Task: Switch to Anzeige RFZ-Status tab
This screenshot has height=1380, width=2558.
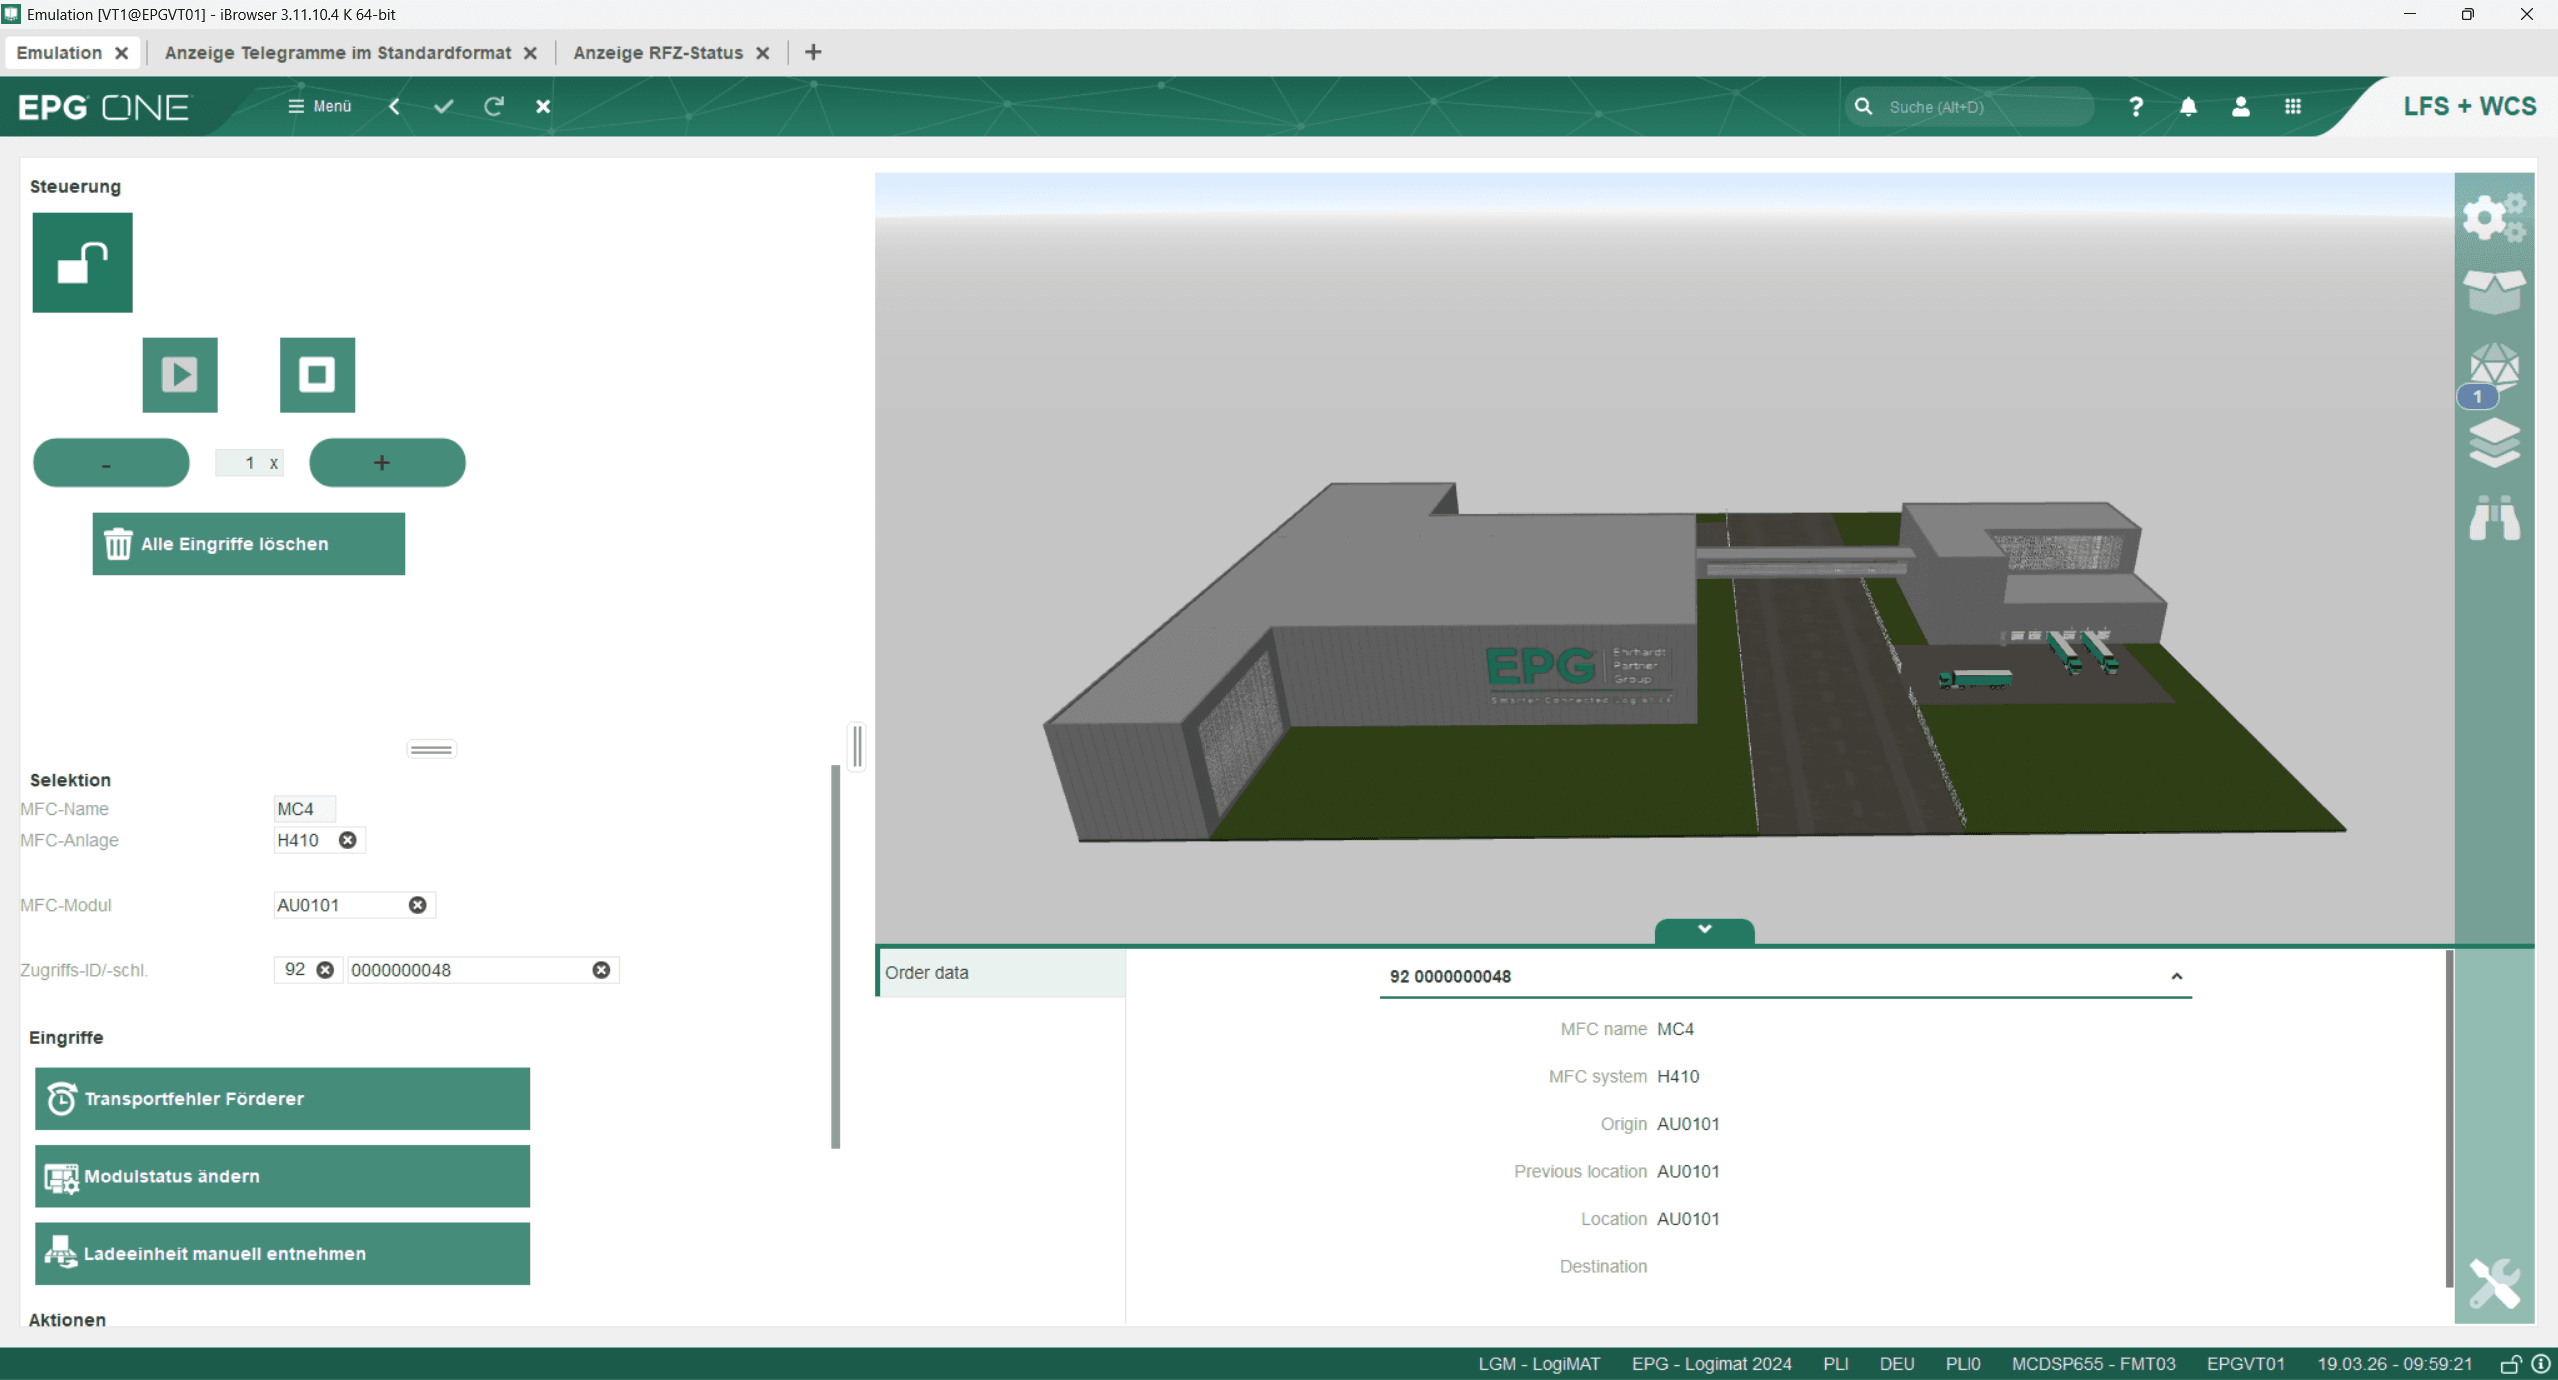Action: [x=658, y=53]
